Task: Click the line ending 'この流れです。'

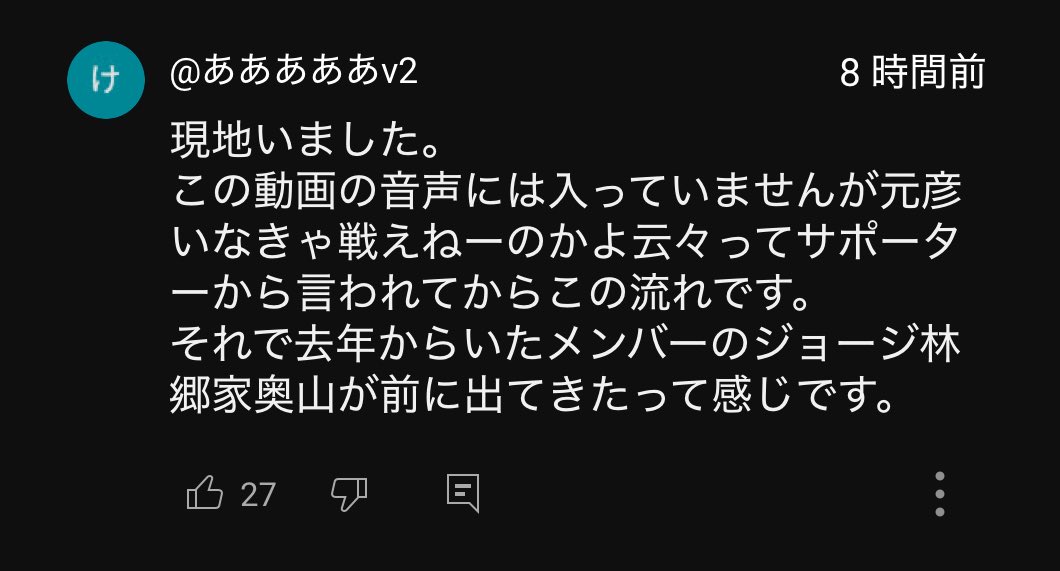Action: click(x=491, y=292)
